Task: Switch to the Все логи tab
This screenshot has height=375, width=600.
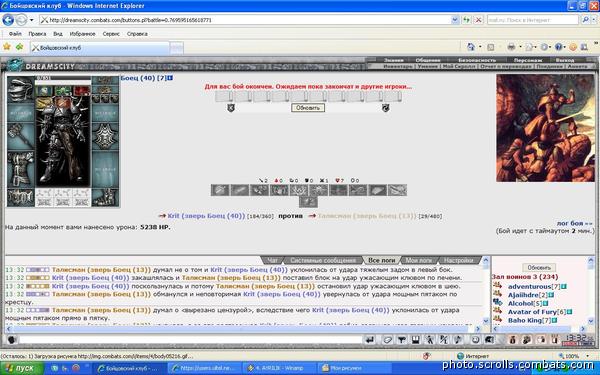Action: tap(381, 260)
